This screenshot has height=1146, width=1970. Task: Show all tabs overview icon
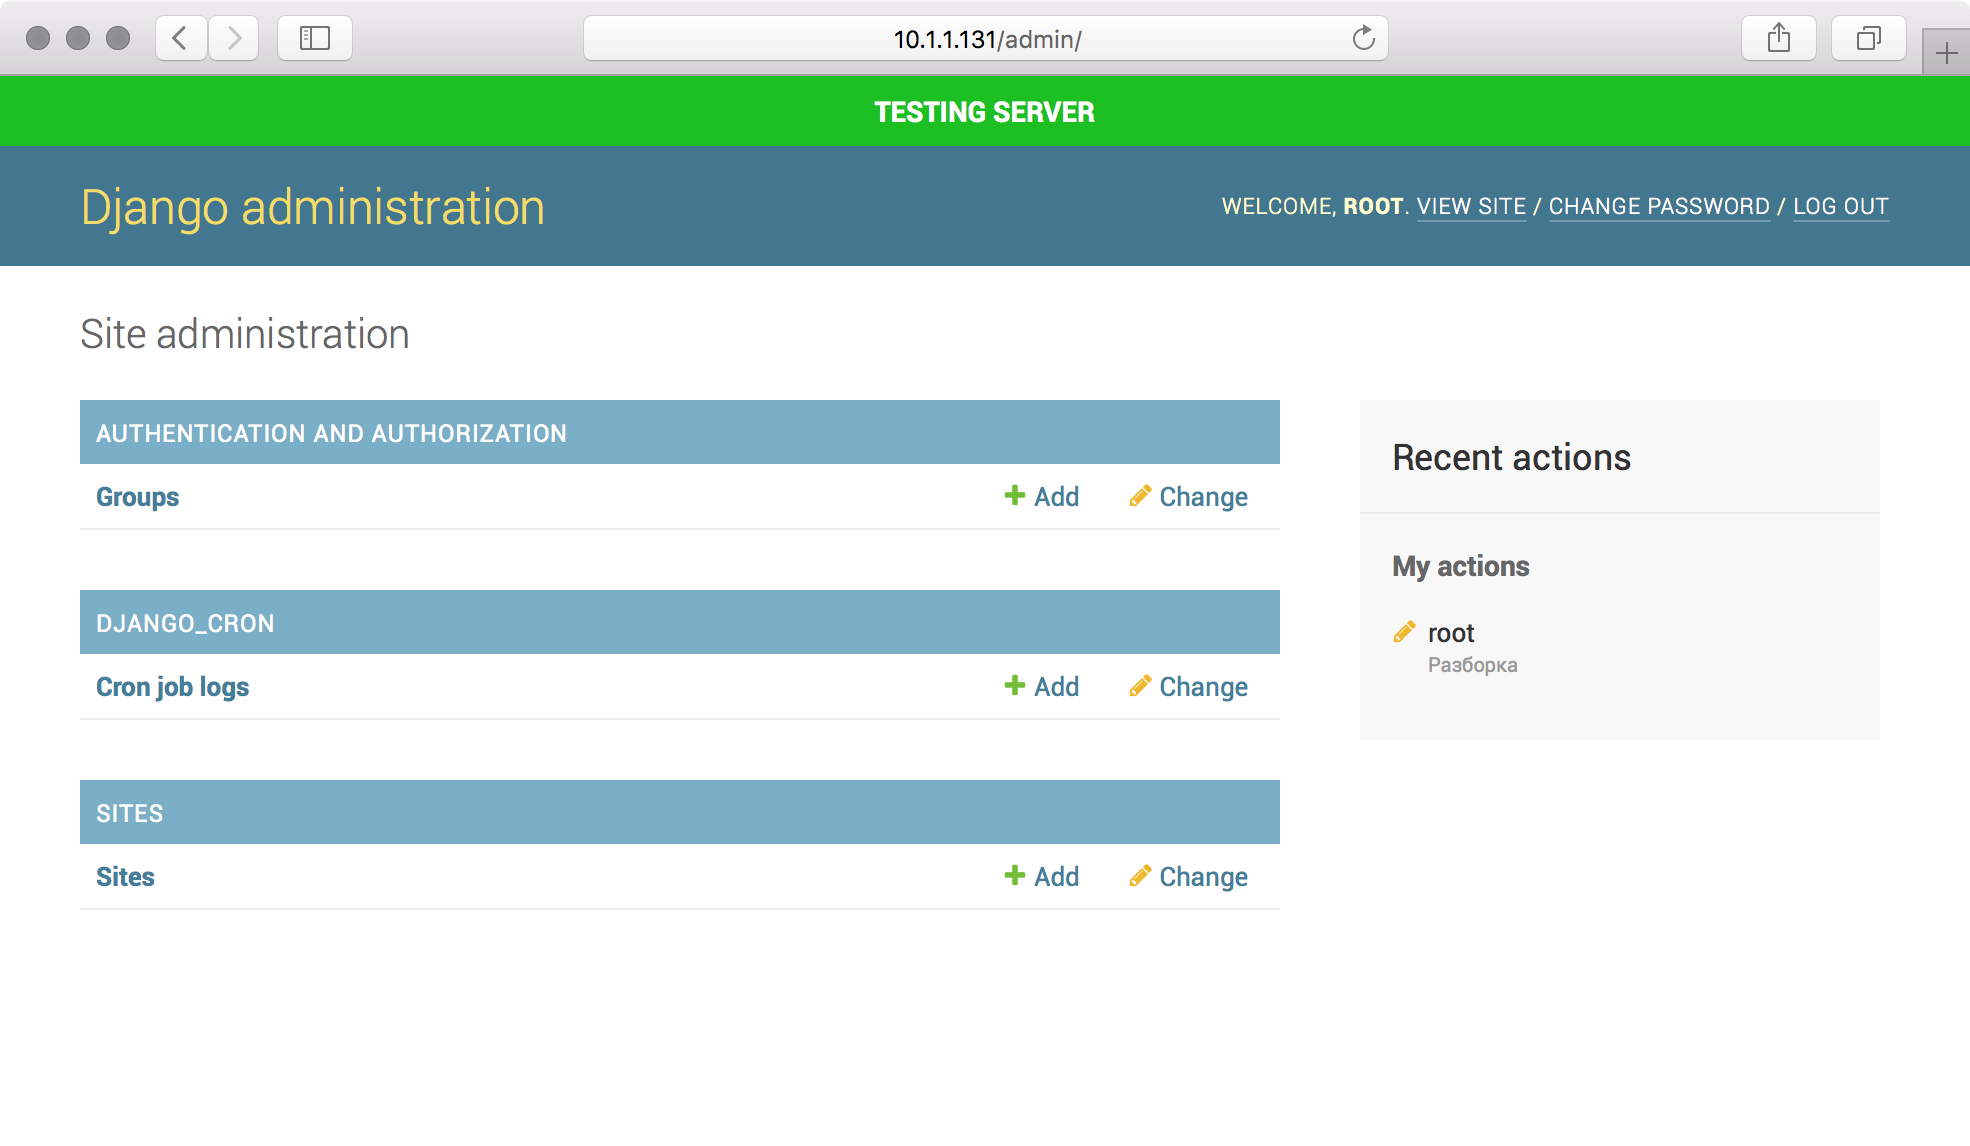point(1868,39)
